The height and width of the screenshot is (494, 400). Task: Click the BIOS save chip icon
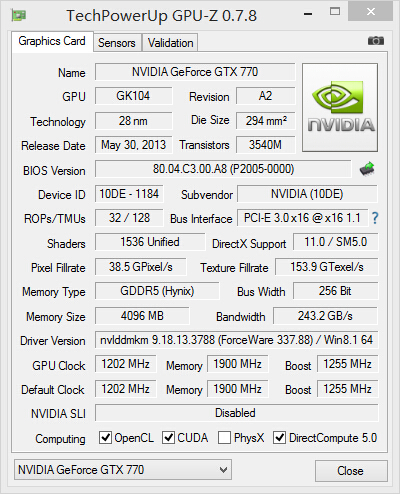click(367, 169)
